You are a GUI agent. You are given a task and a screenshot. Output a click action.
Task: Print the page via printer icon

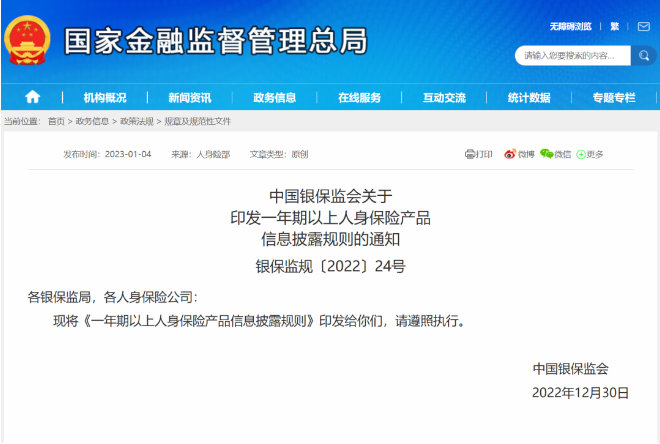click(470, 154)
